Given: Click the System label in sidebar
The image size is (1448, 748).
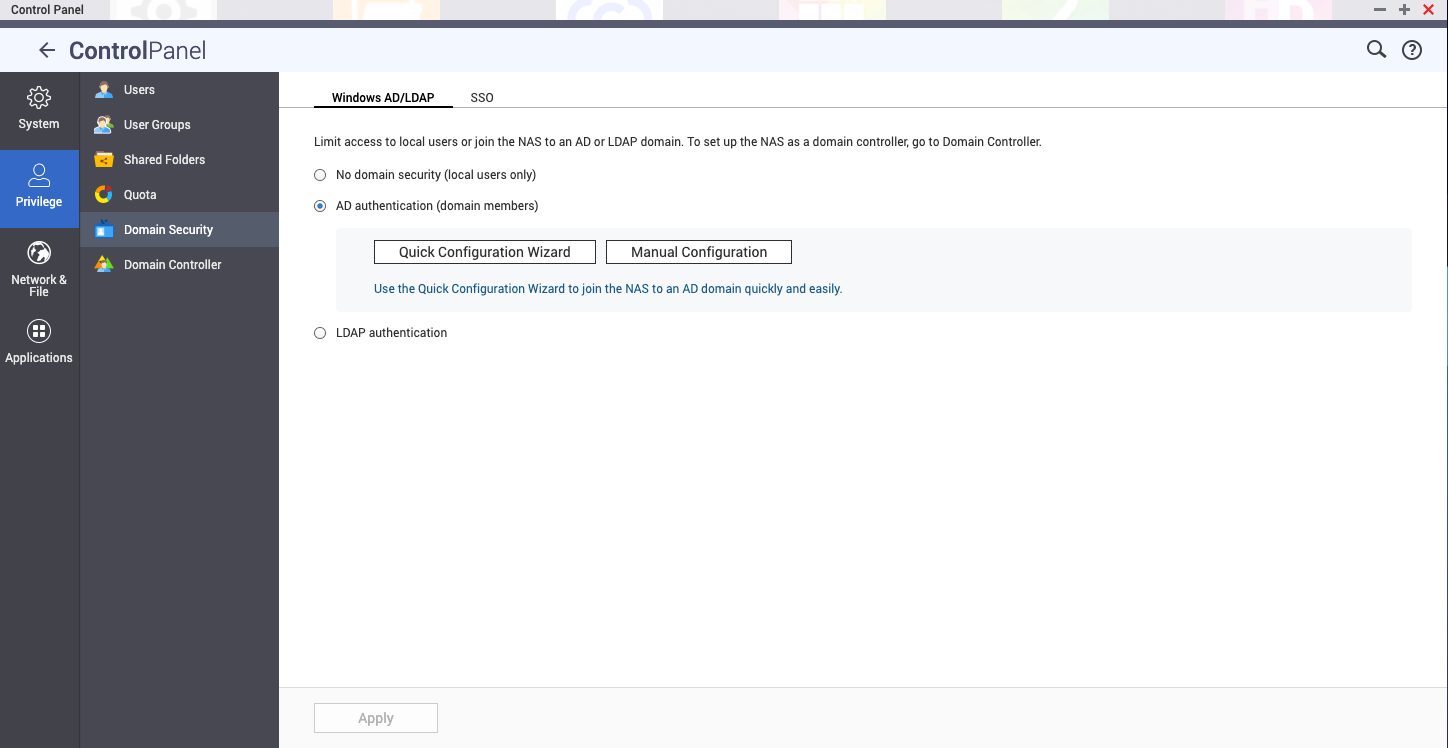Looking at the screenshot, I should [39, 124].
